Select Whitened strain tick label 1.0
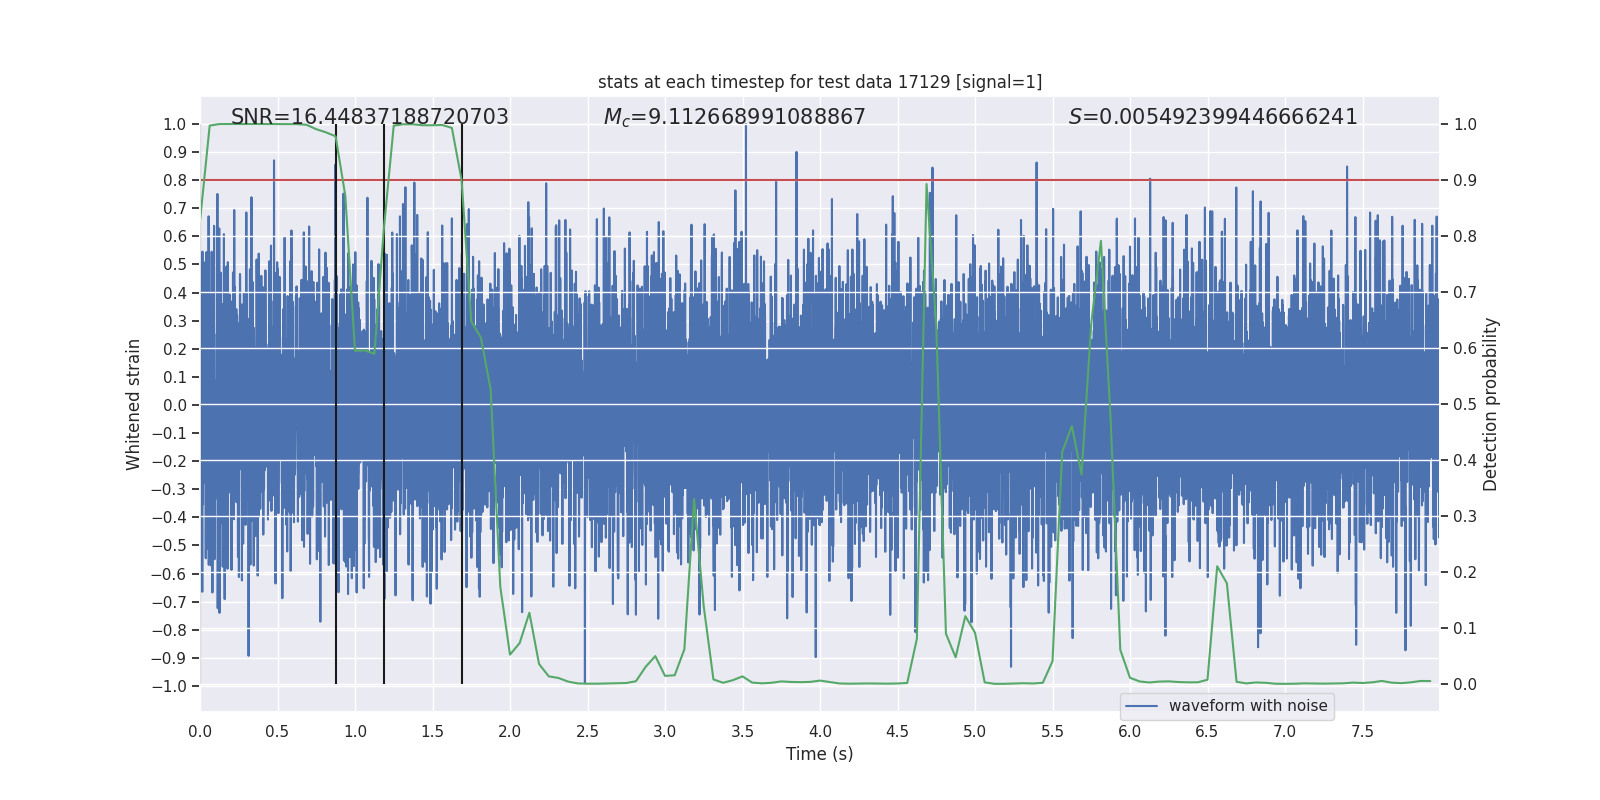This screenshot has width=1600, height=800. (x=175, y=124)
